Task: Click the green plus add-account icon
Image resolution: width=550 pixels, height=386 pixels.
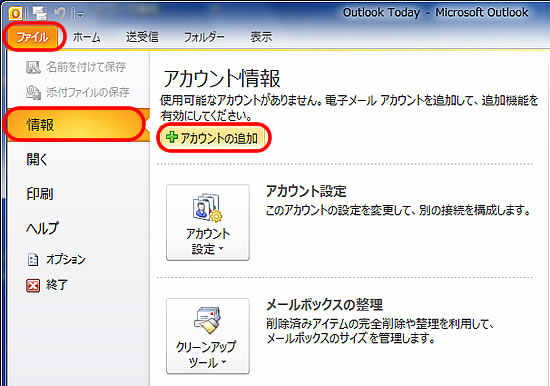Action: click(x=172, y=137)
